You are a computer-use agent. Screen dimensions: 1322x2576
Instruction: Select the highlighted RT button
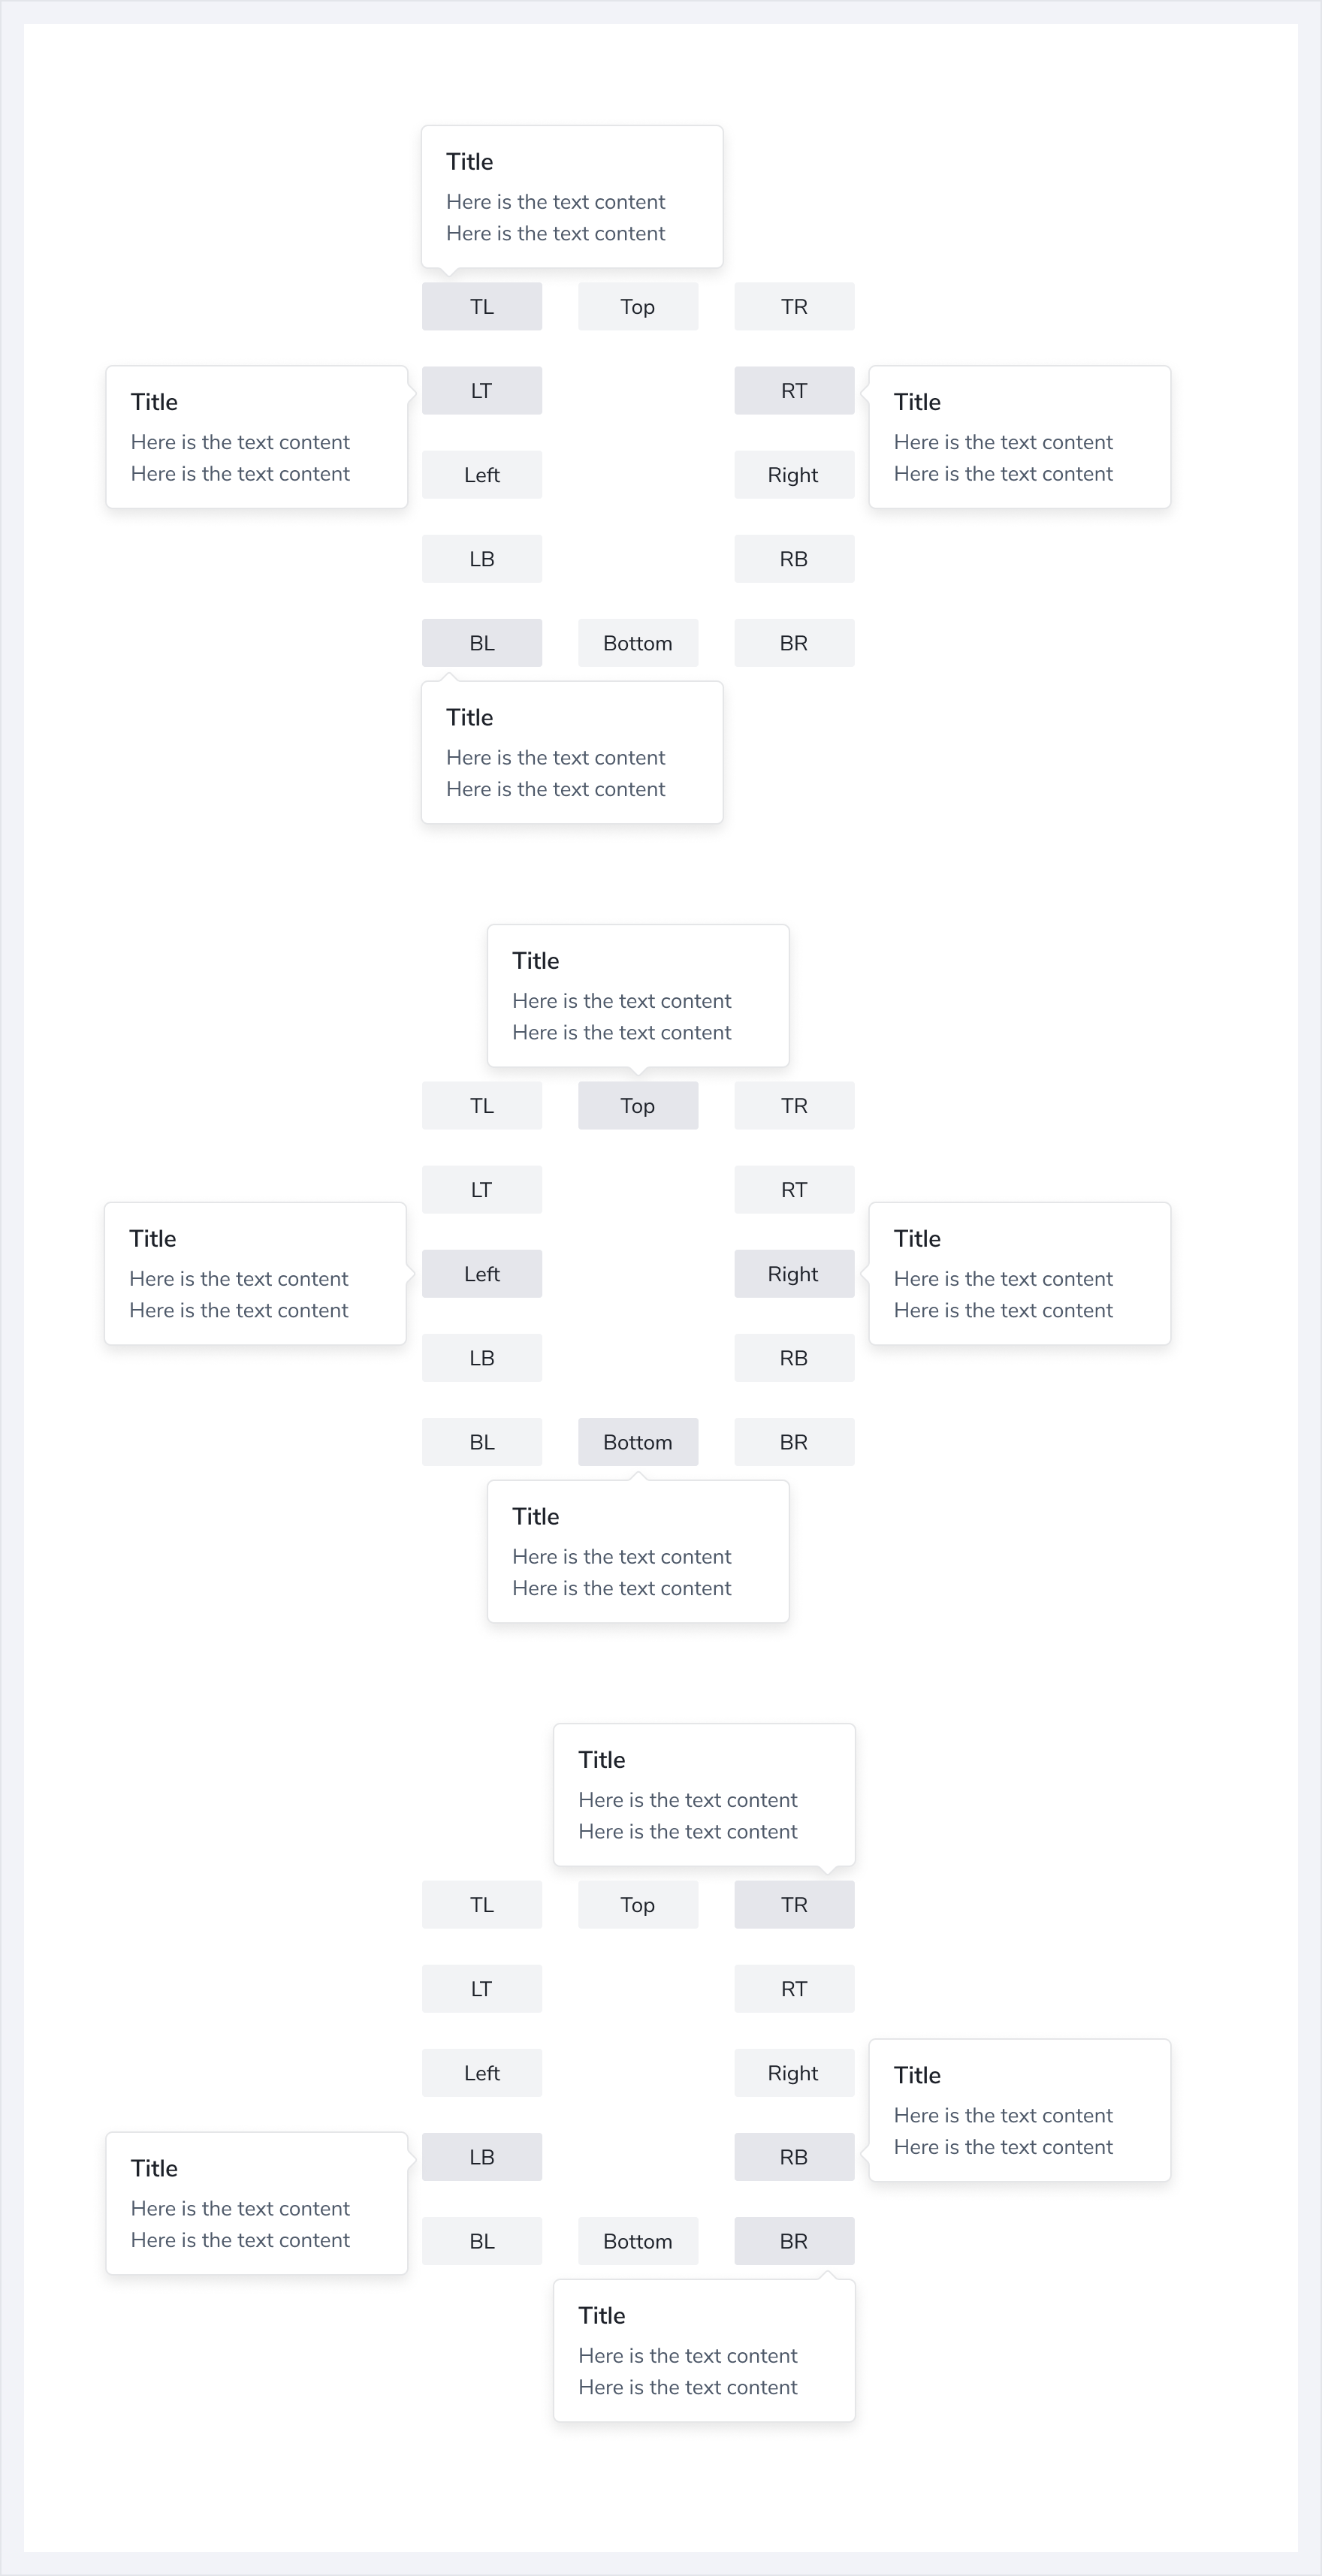(x=793, y=390)
